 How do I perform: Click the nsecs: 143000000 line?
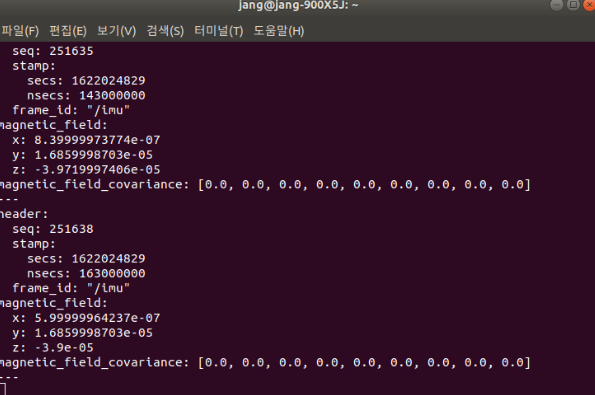(86, 95)
